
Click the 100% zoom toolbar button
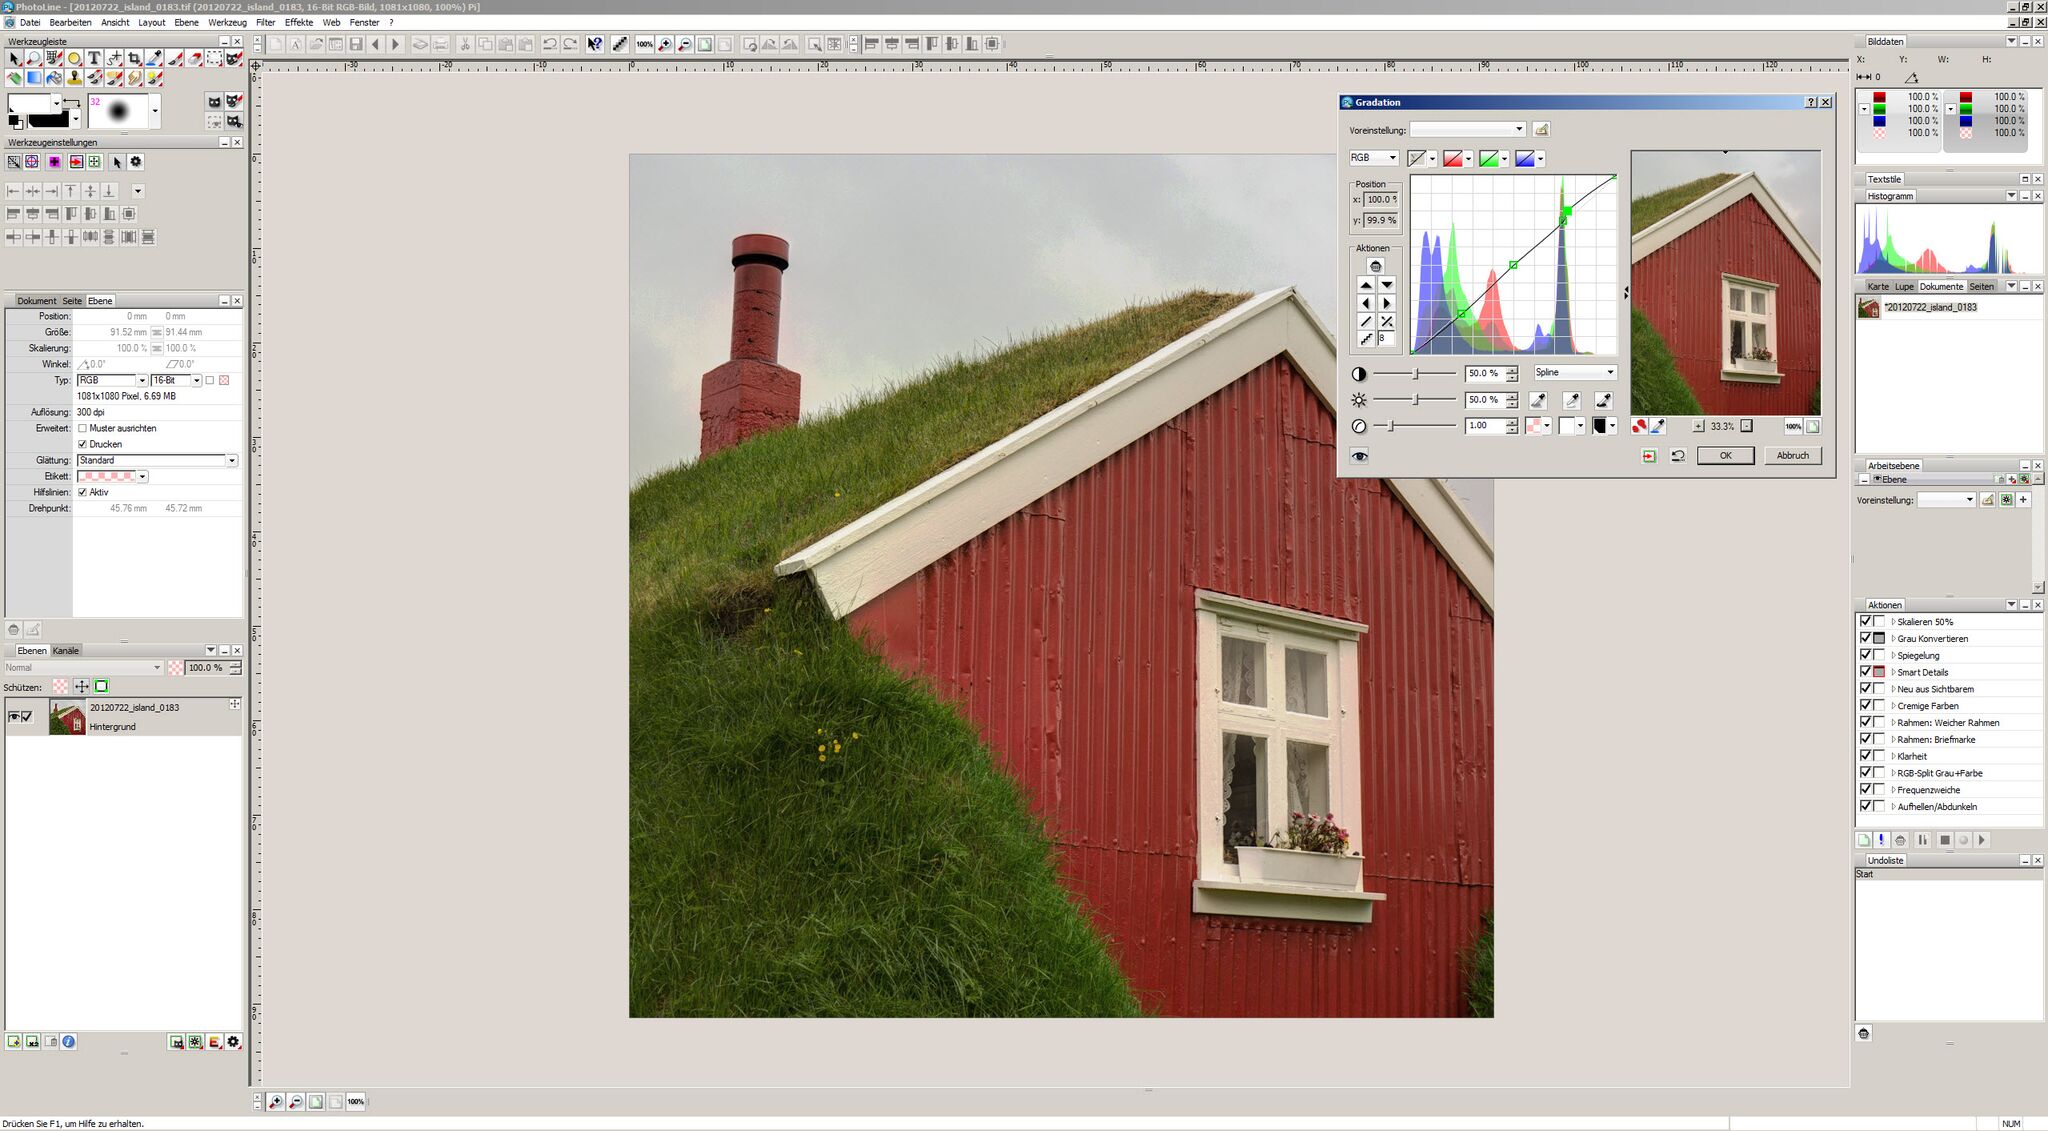click(x=645, y=44)
